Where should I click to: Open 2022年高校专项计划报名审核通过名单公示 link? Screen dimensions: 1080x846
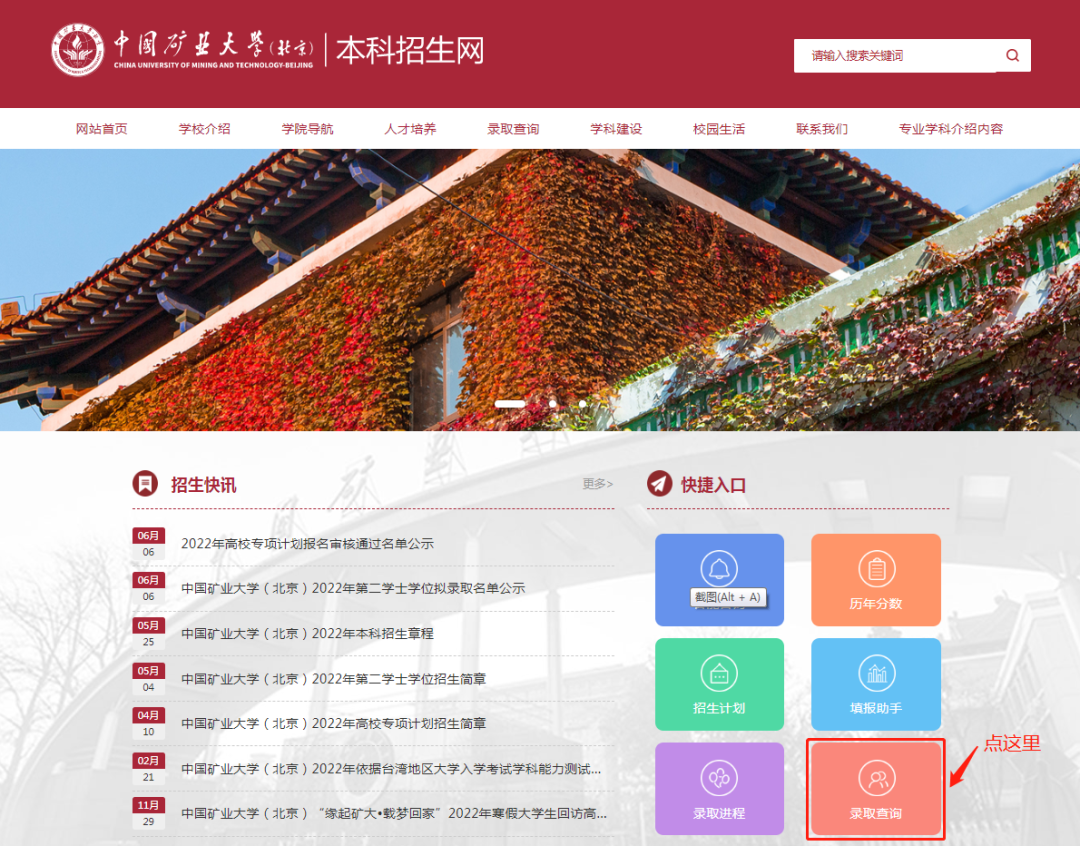(x=307, y=544)
